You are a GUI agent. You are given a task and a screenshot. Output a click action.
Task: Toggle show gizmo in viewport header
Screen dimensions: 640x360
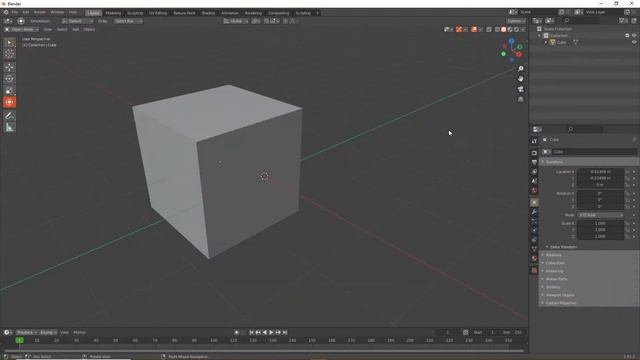click(459, 29)
